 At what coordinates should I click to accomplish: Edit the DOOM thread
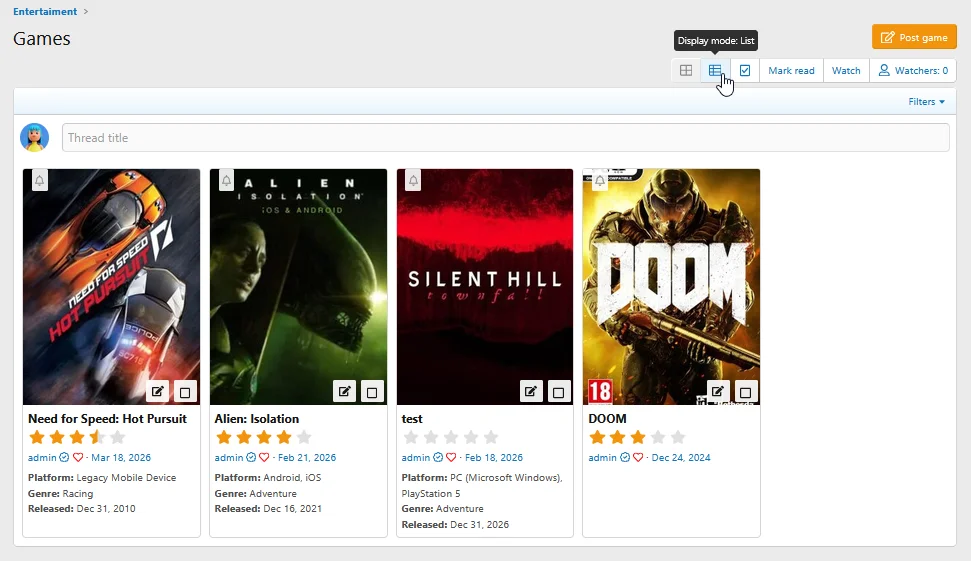pos(718,391)
